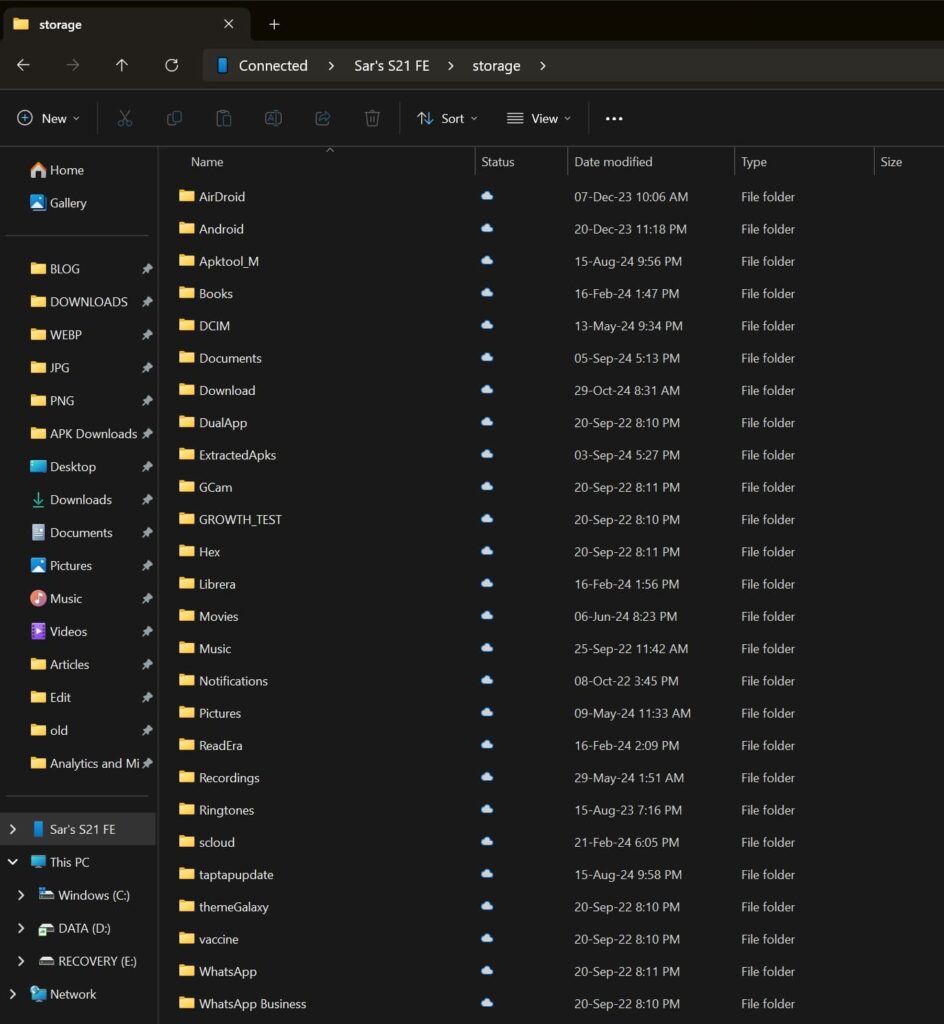Click the Delete trash icon
944x1024 pixels.
pos(372,118)
